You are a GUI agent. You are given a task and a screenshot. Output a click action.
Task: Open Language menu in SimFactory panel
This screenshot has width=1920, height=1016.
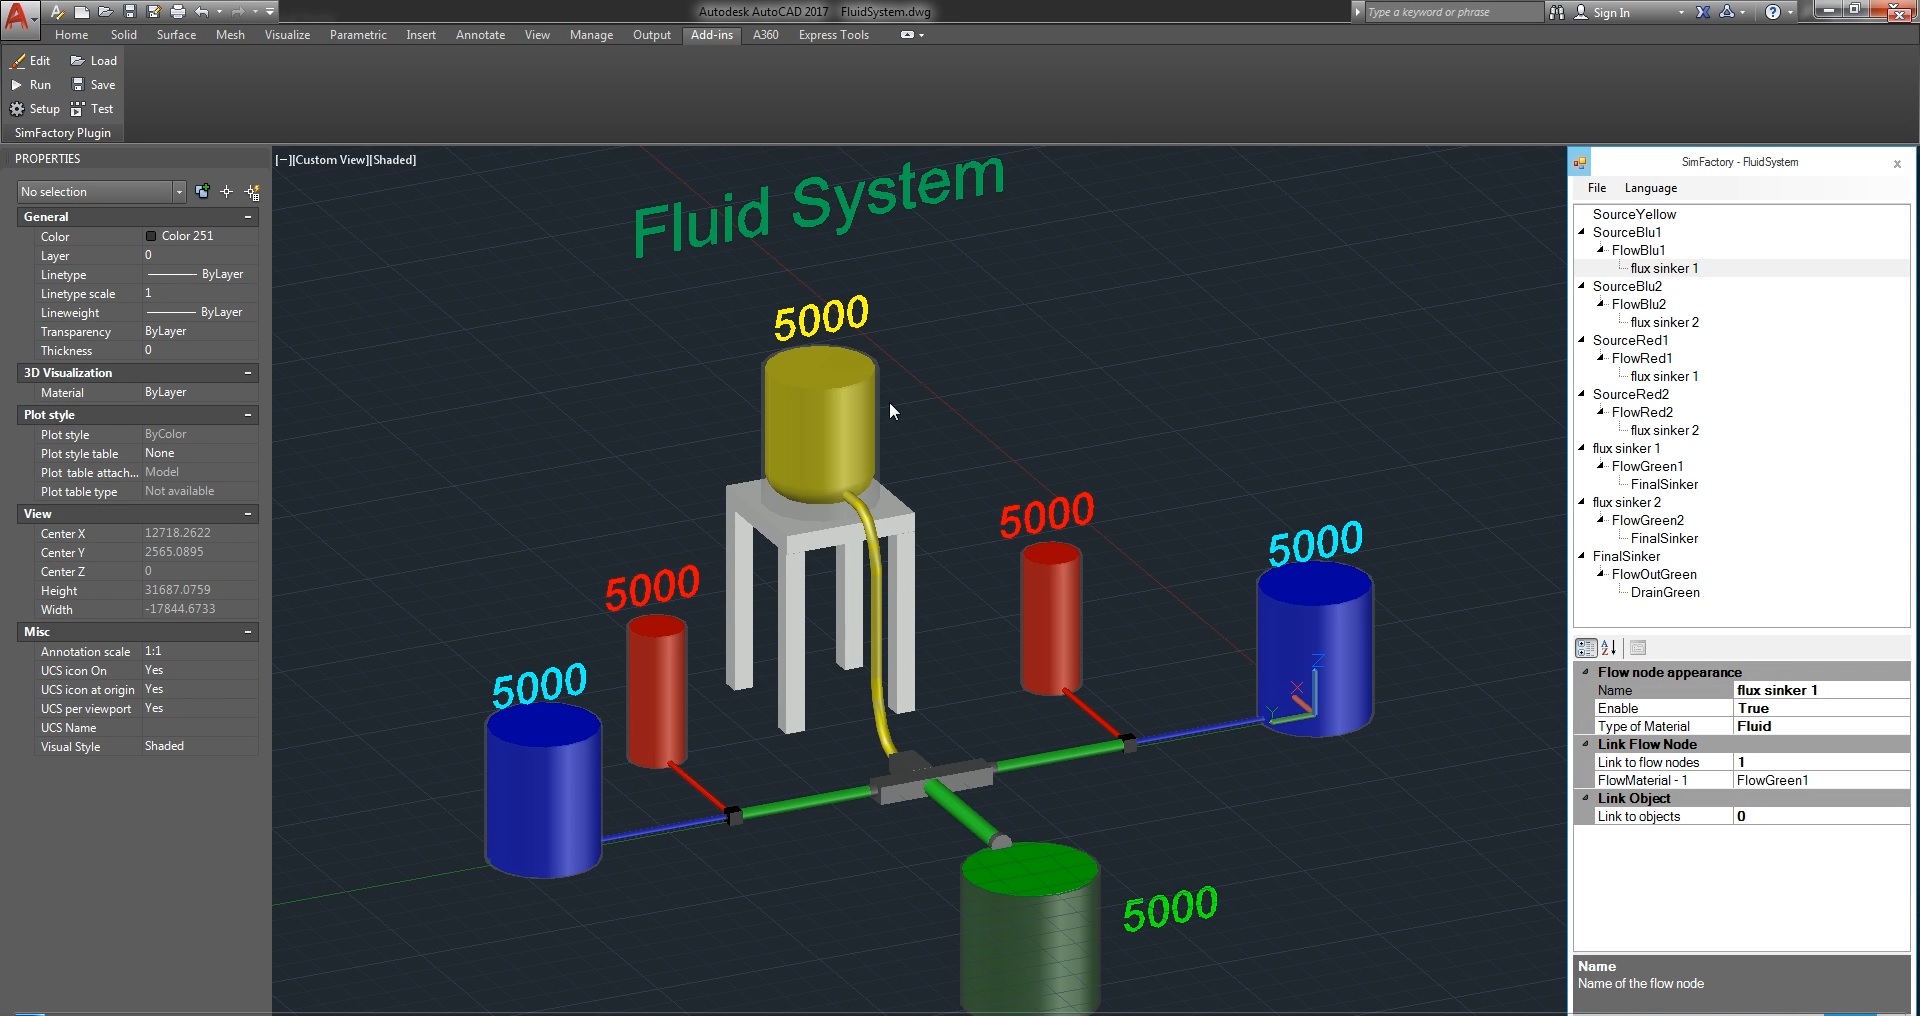pyautogui.click(x=1650, y=188)
